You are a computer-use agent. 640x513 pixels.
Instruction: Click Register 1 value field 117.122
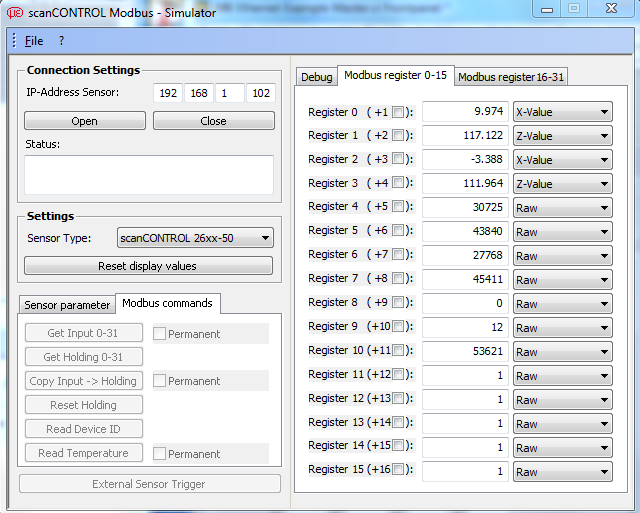[465, 135]
